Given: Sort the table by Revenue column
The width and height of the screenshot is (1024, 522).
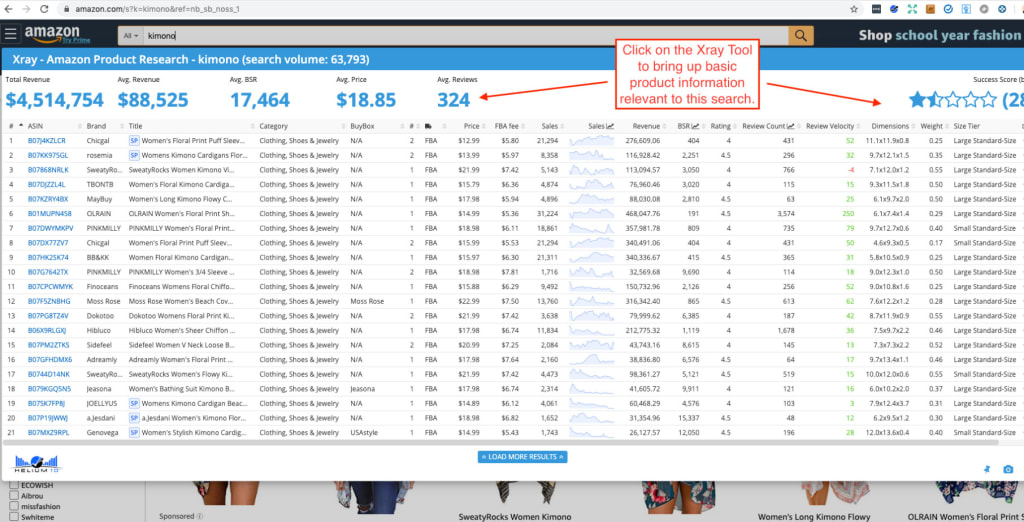Looking at the screenshot, I should pyautogui.click(x=646, y=126).
